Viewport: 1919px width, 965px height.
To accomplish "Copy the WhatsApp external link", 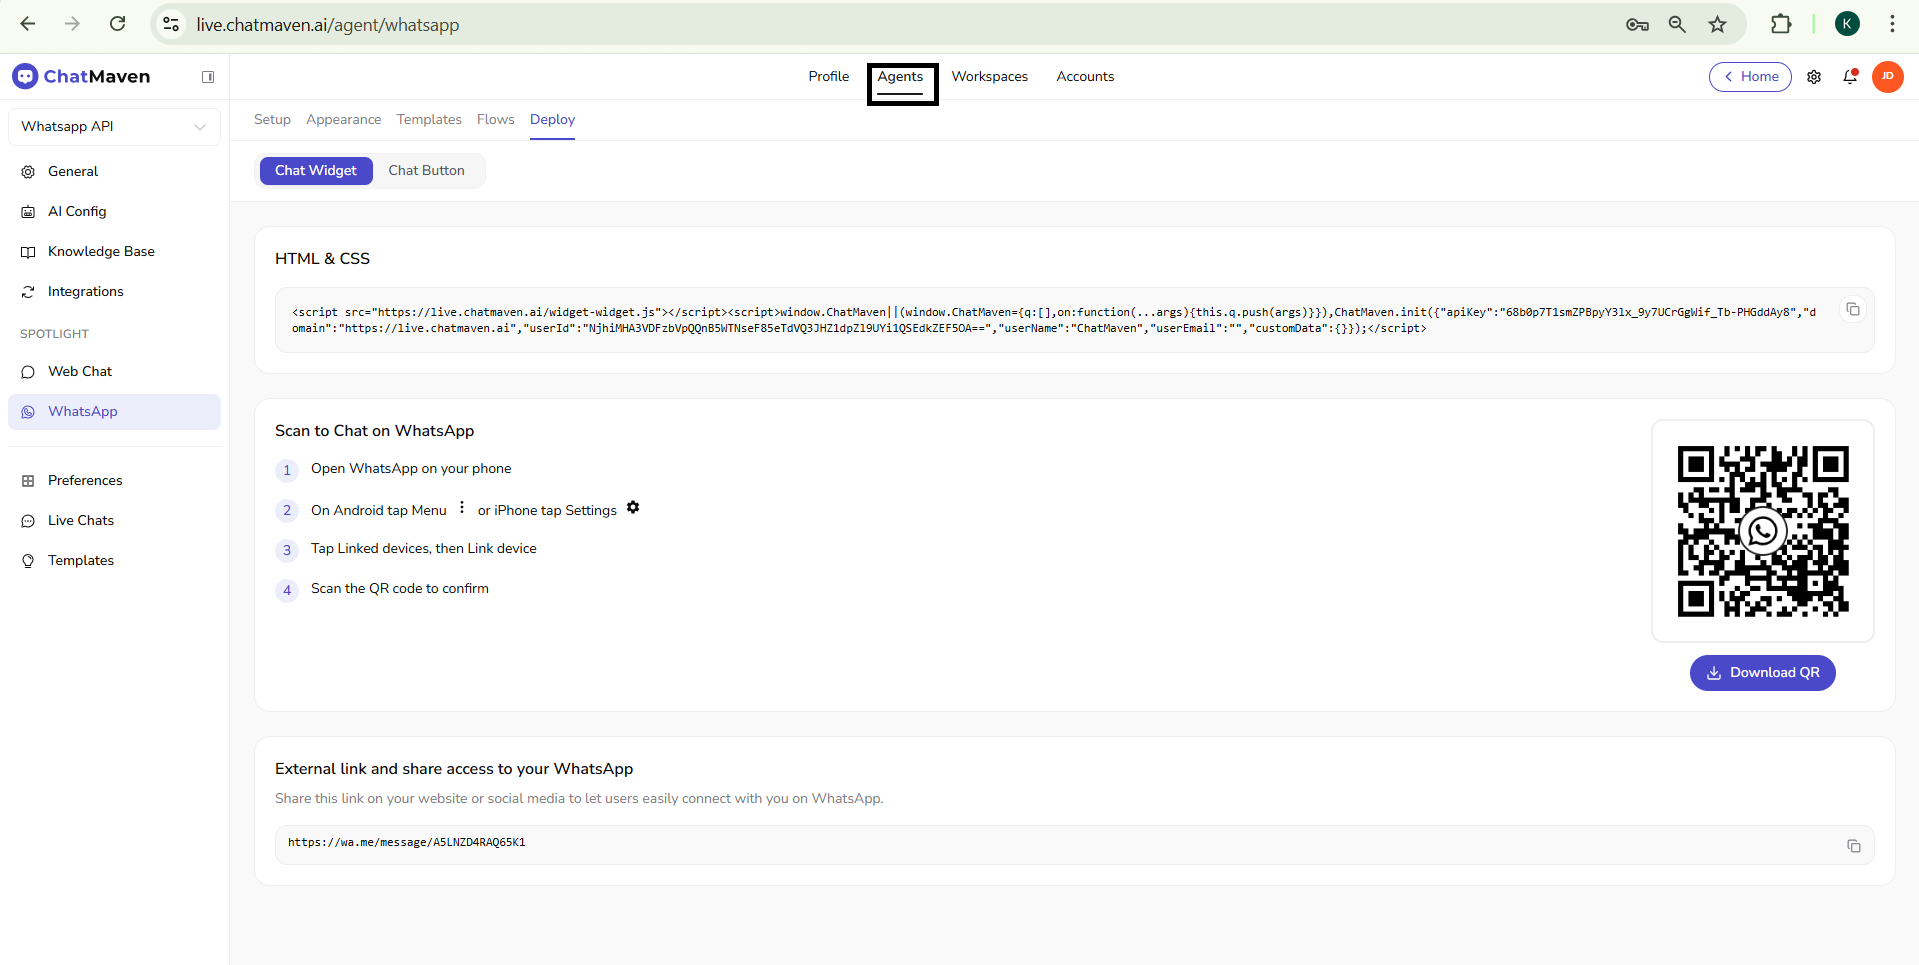I will click(x=1853, y=846).
